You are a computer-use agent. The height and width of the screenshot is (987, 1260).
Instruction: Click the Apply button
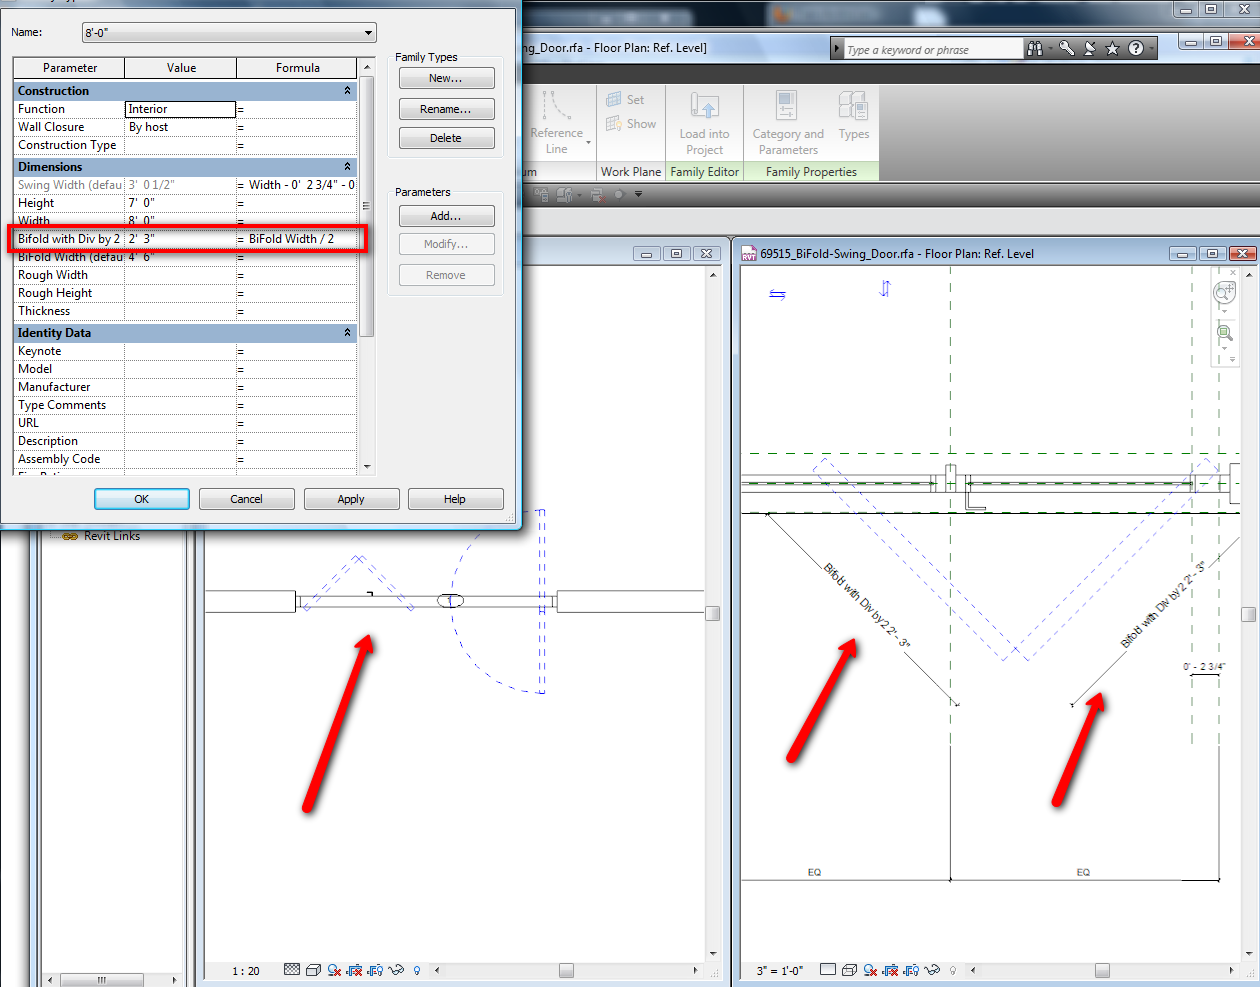tap(351, 499)
